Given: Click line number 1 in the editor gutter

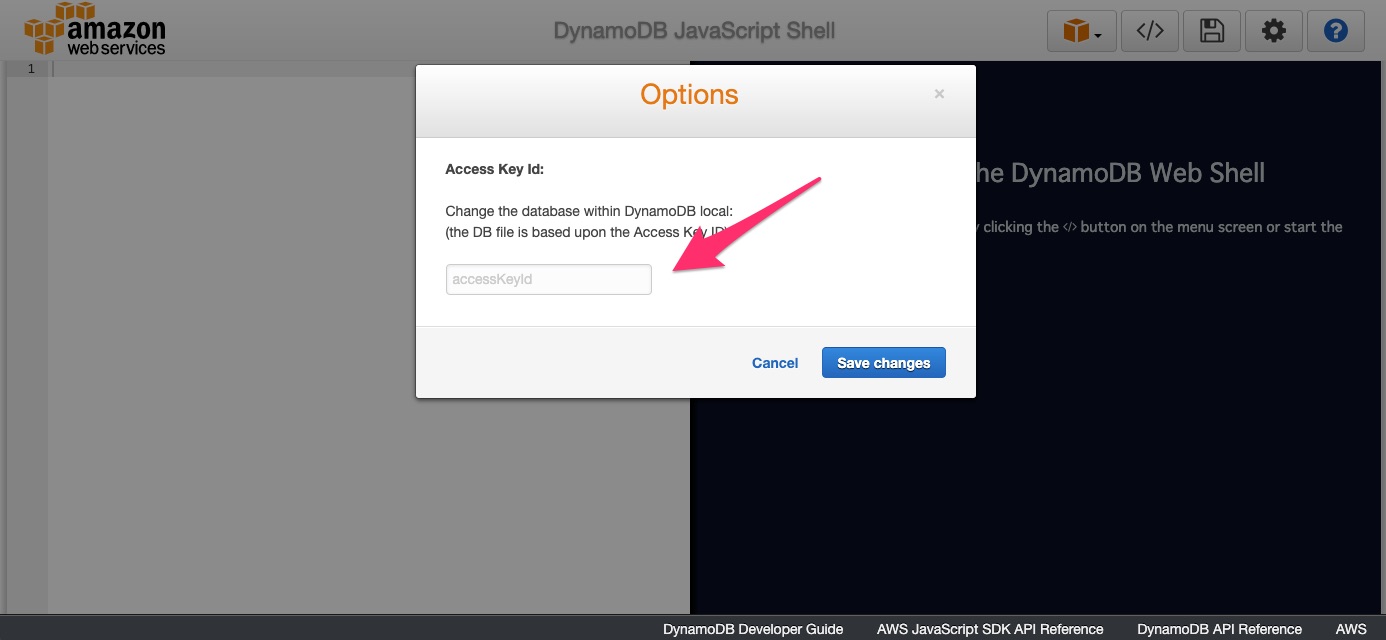Looking at the screenshot, I should point(29,68).
